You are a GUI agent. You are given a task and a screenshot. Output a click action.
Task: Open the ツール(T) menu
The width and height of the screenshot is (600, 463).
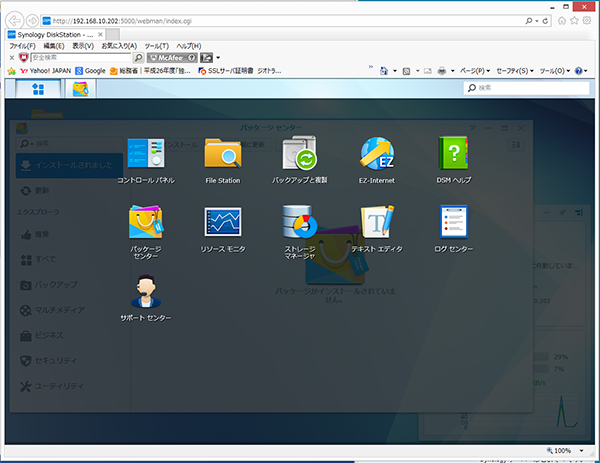point(157,46)
